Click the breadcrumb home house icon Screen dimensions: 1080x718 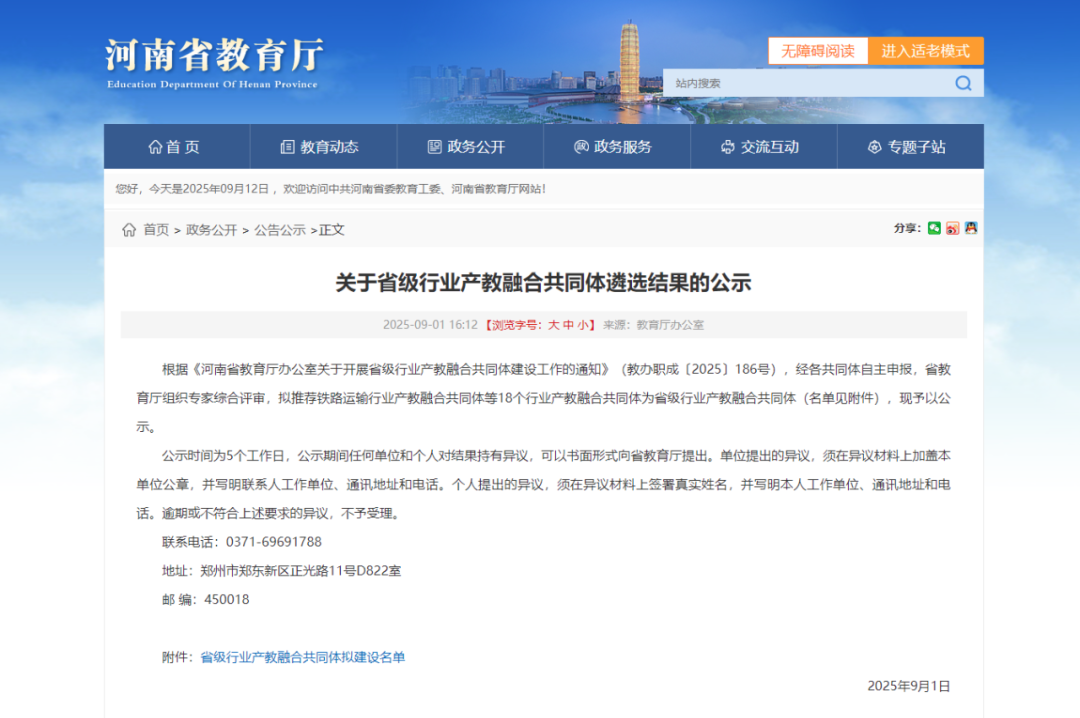point(129,229)
